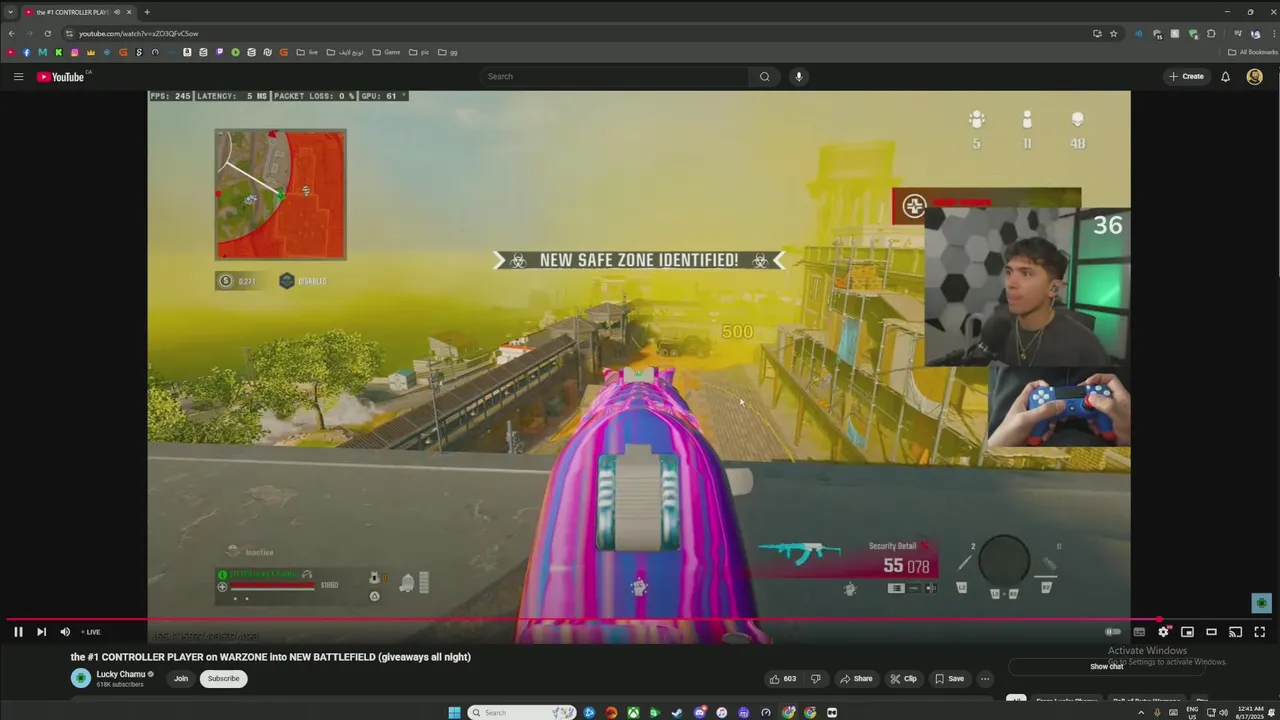Open the Lucky Chamu channel avatar

point(80,678)
